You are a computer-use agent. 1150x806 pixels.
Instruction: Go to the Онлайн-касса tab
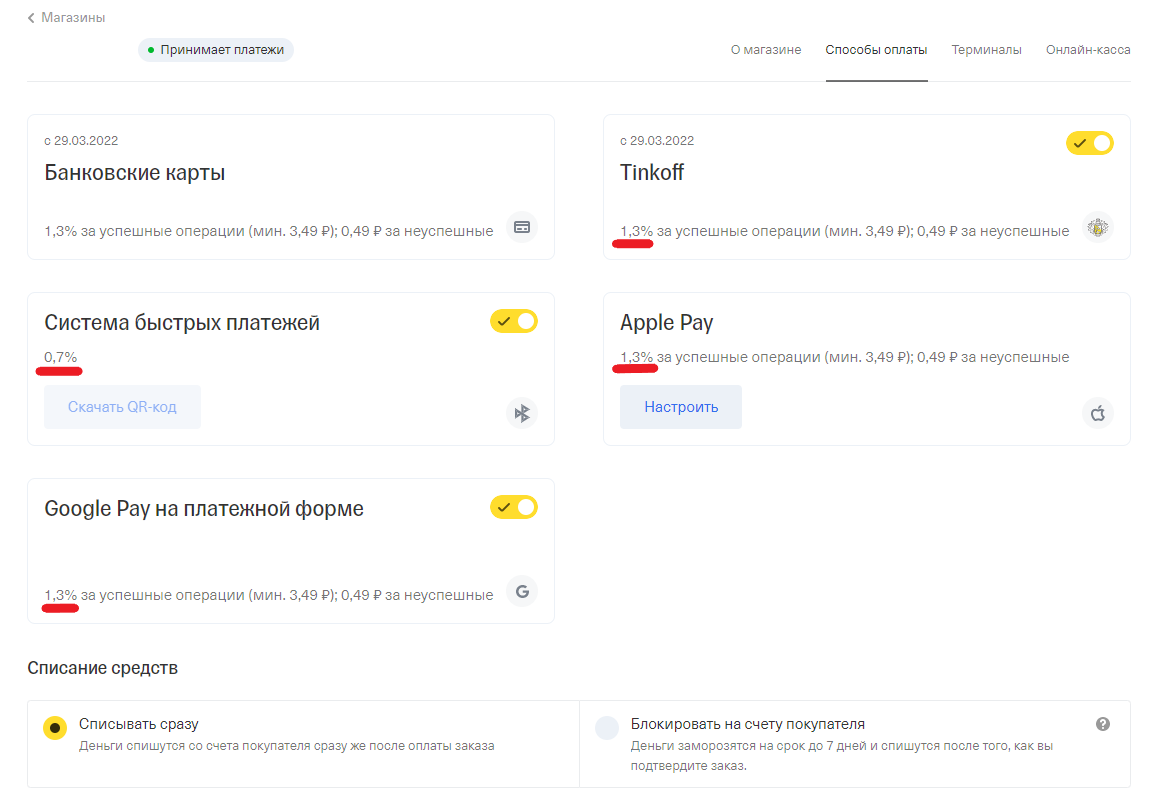1088,50
